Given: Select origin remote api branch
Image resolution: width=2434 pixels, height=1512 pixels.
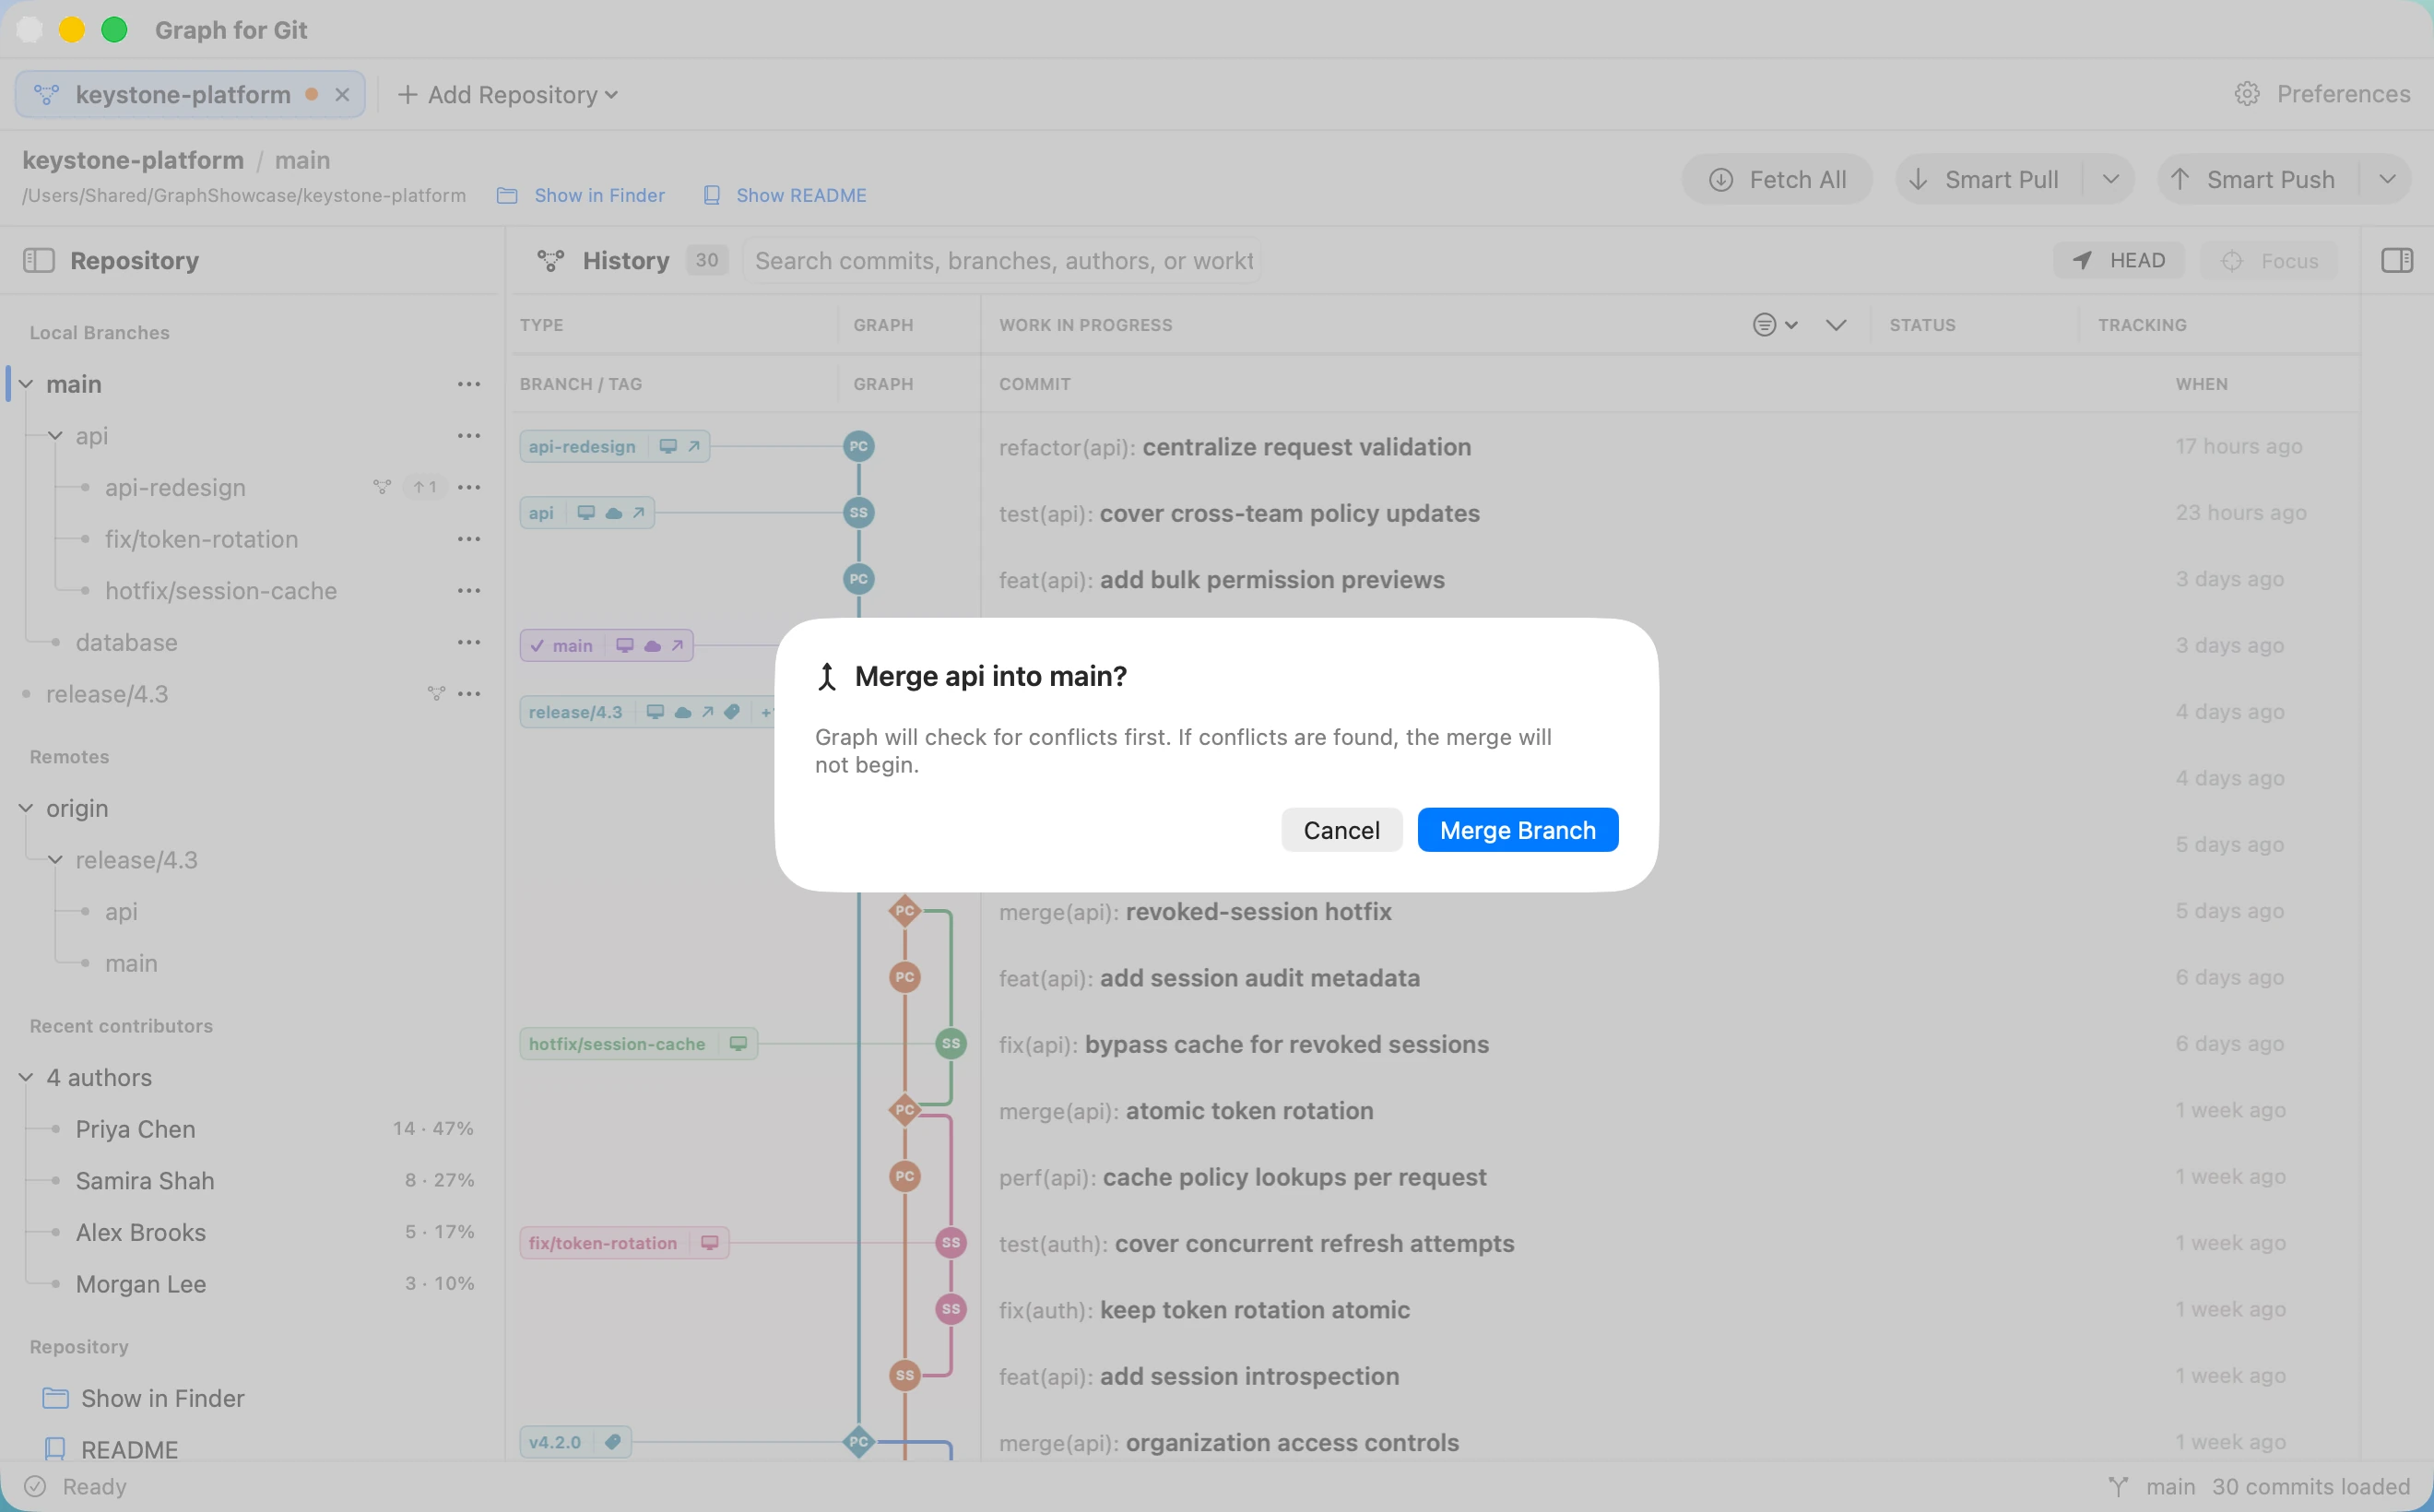Looking at the screenshot, I should 121,913.
